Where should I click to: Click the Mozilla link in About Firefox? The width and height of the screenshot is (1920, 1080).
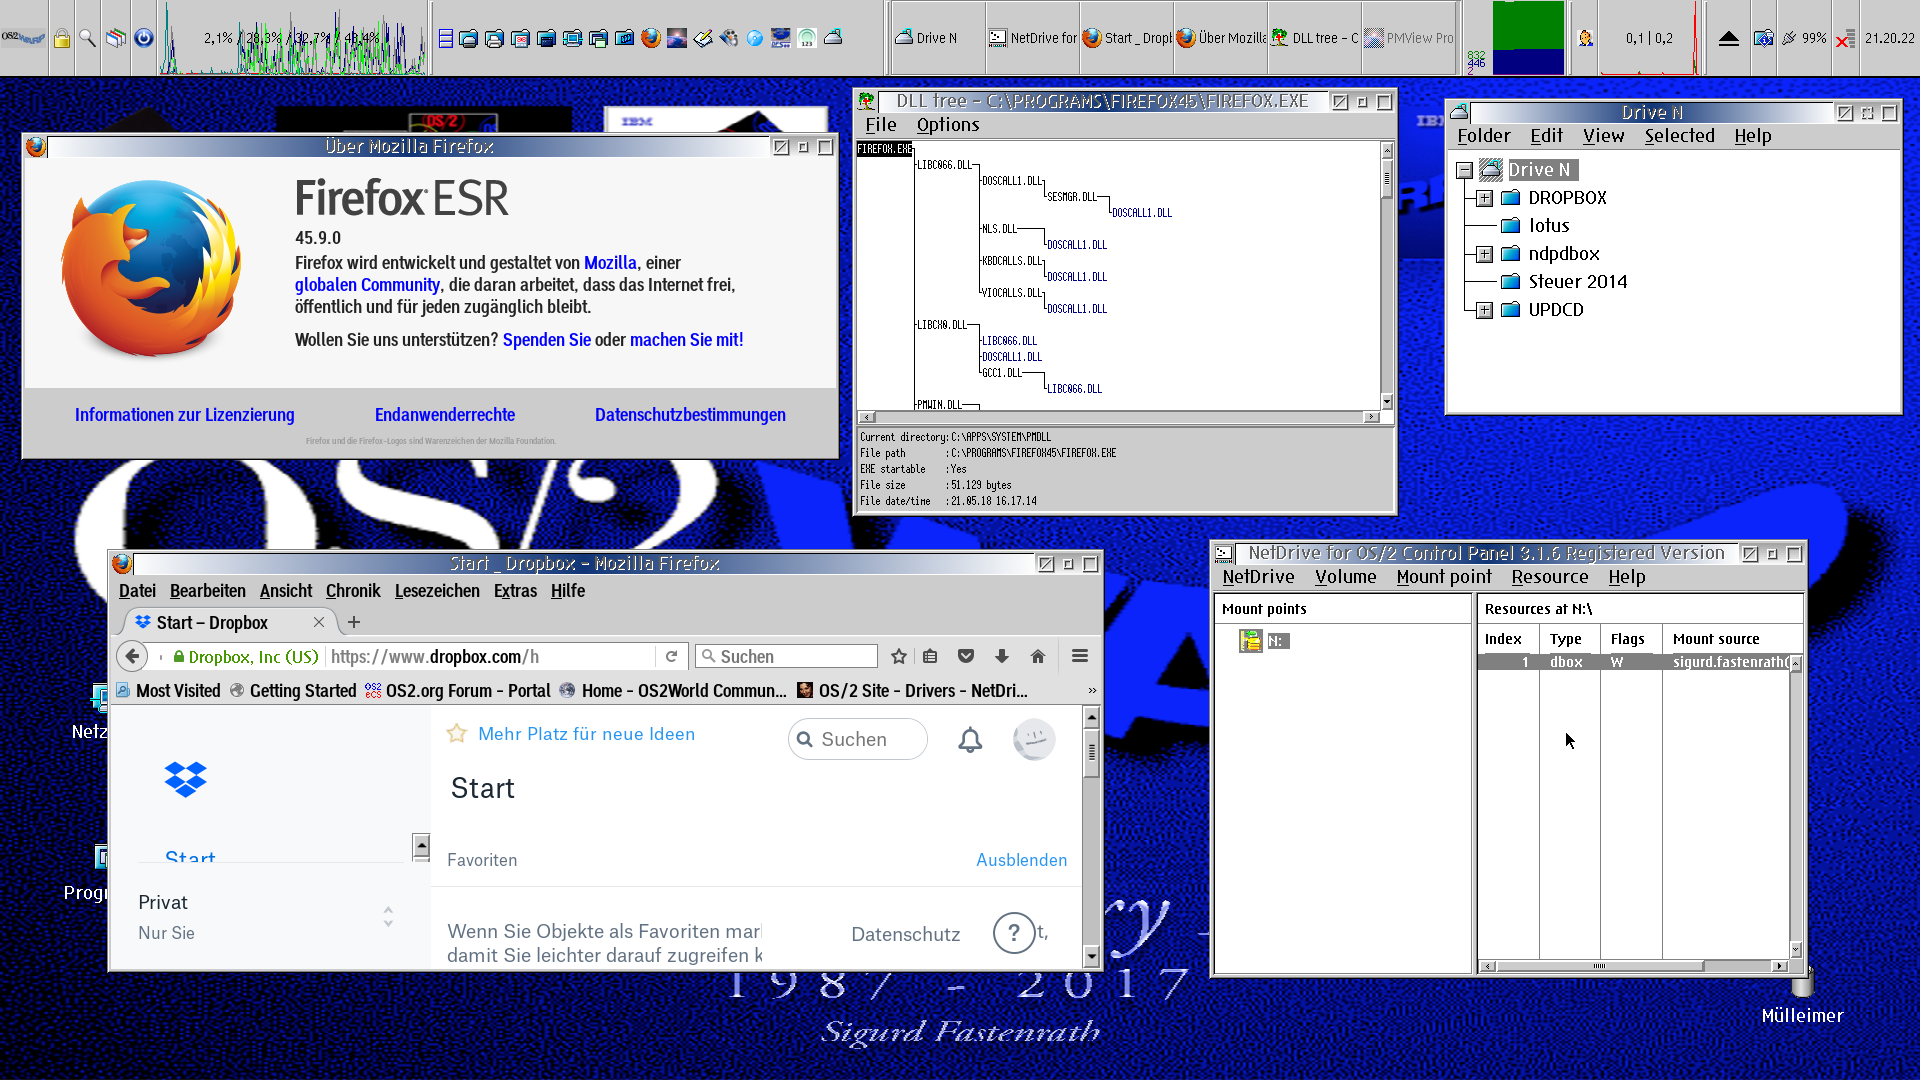610,263
